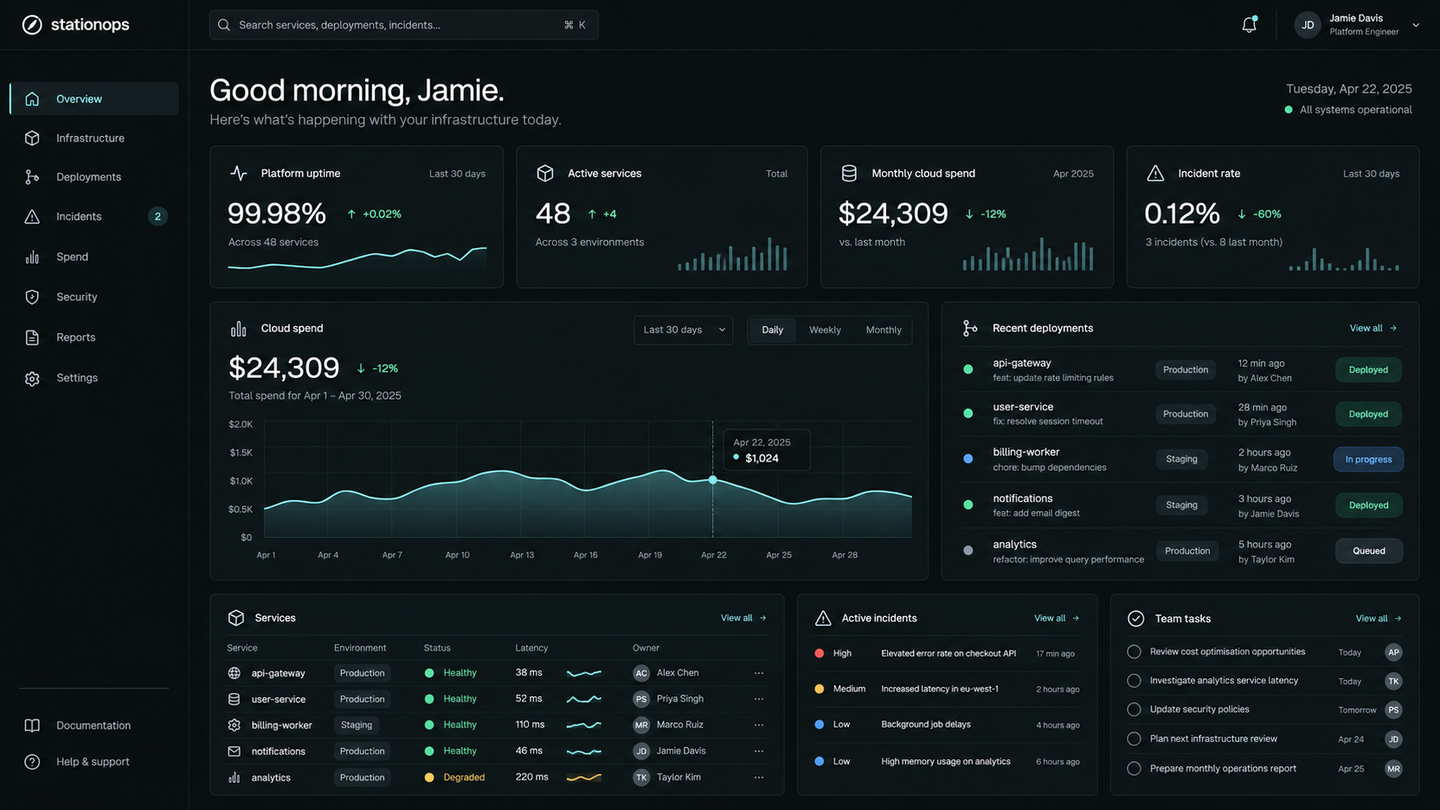Click the Platform uptime pulse icon

[x=238, y=173]
